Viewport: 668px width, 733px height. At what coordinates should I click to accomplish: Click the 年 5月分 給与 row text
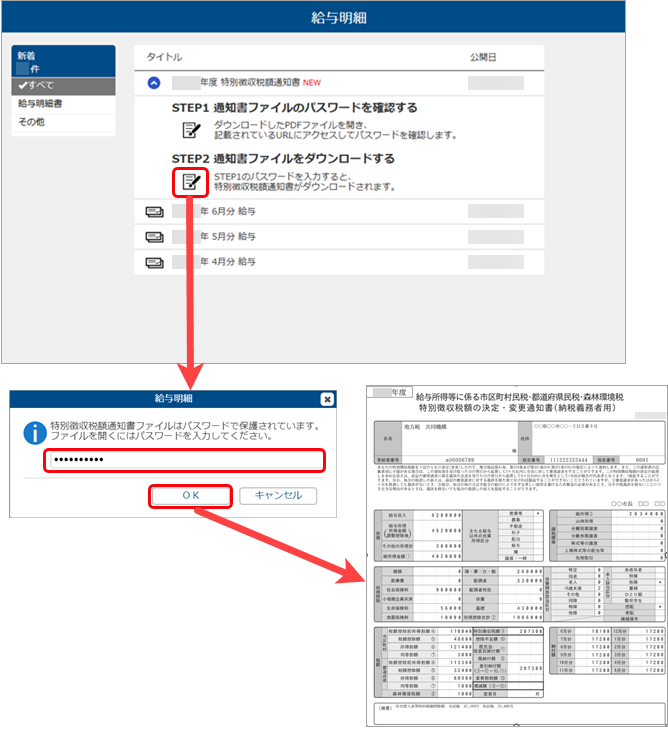[228, 237]
